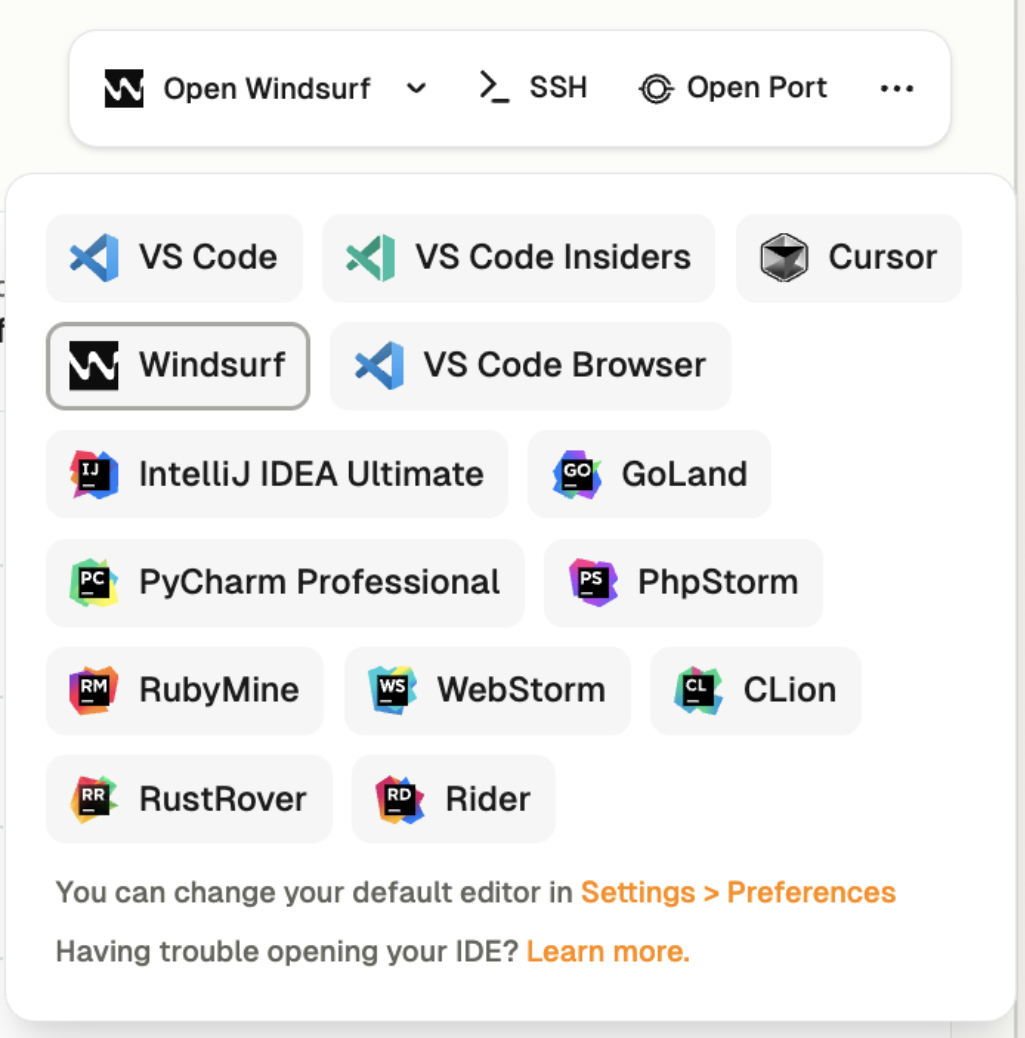This screenshot has width=1025, height=1038.
Task: Open the SSH connection option
Action: coord(533,89)
